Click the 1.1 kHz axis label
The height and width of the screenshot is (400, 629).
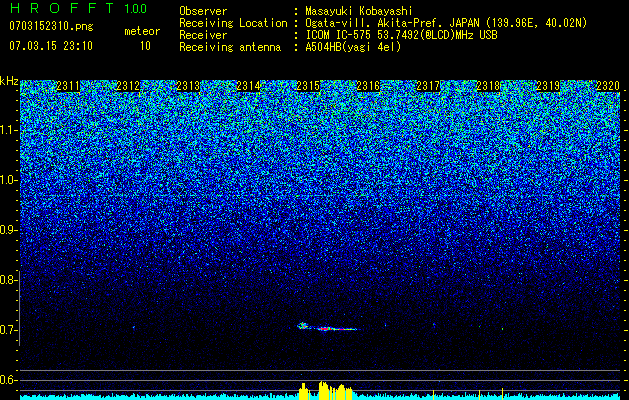coord(9,130)
